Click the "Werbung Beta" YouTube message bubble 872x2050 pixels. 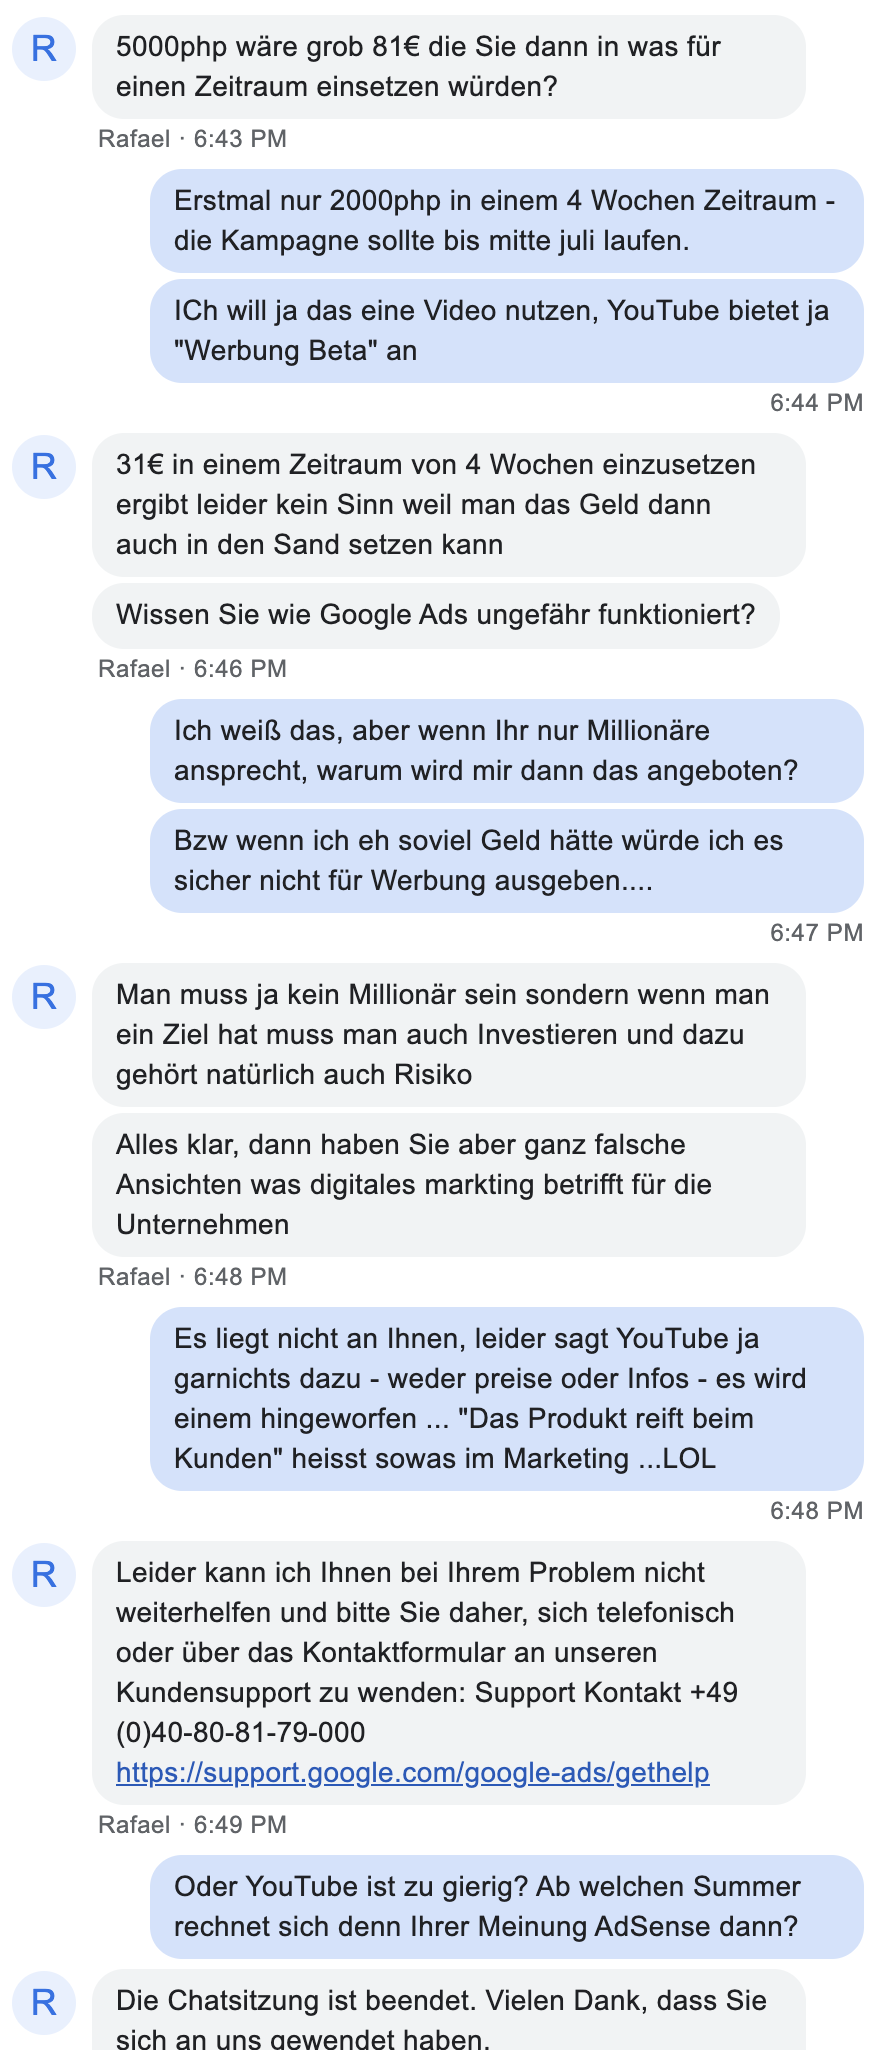point(506,331)
